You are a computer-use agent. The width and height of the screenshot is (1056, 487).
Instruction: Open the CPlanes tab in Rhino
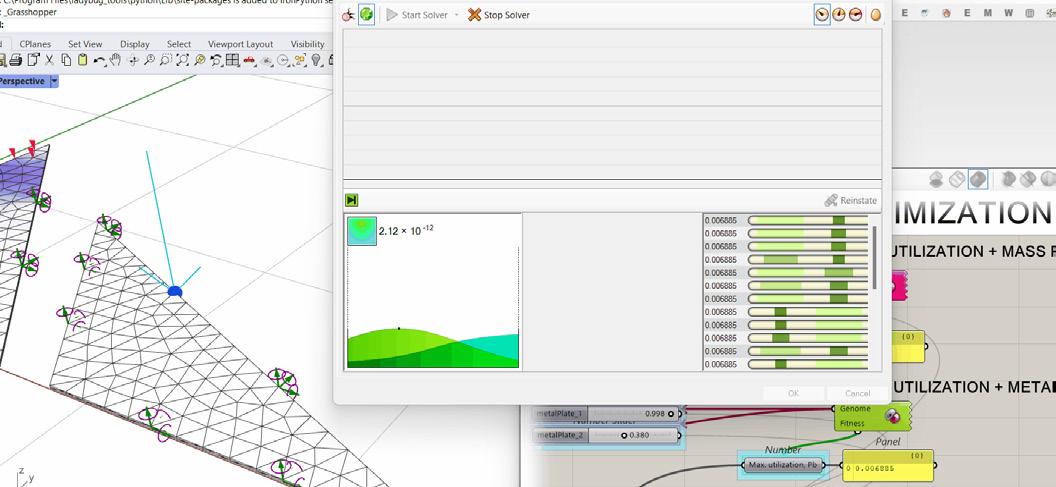click(x=35, y=44)
